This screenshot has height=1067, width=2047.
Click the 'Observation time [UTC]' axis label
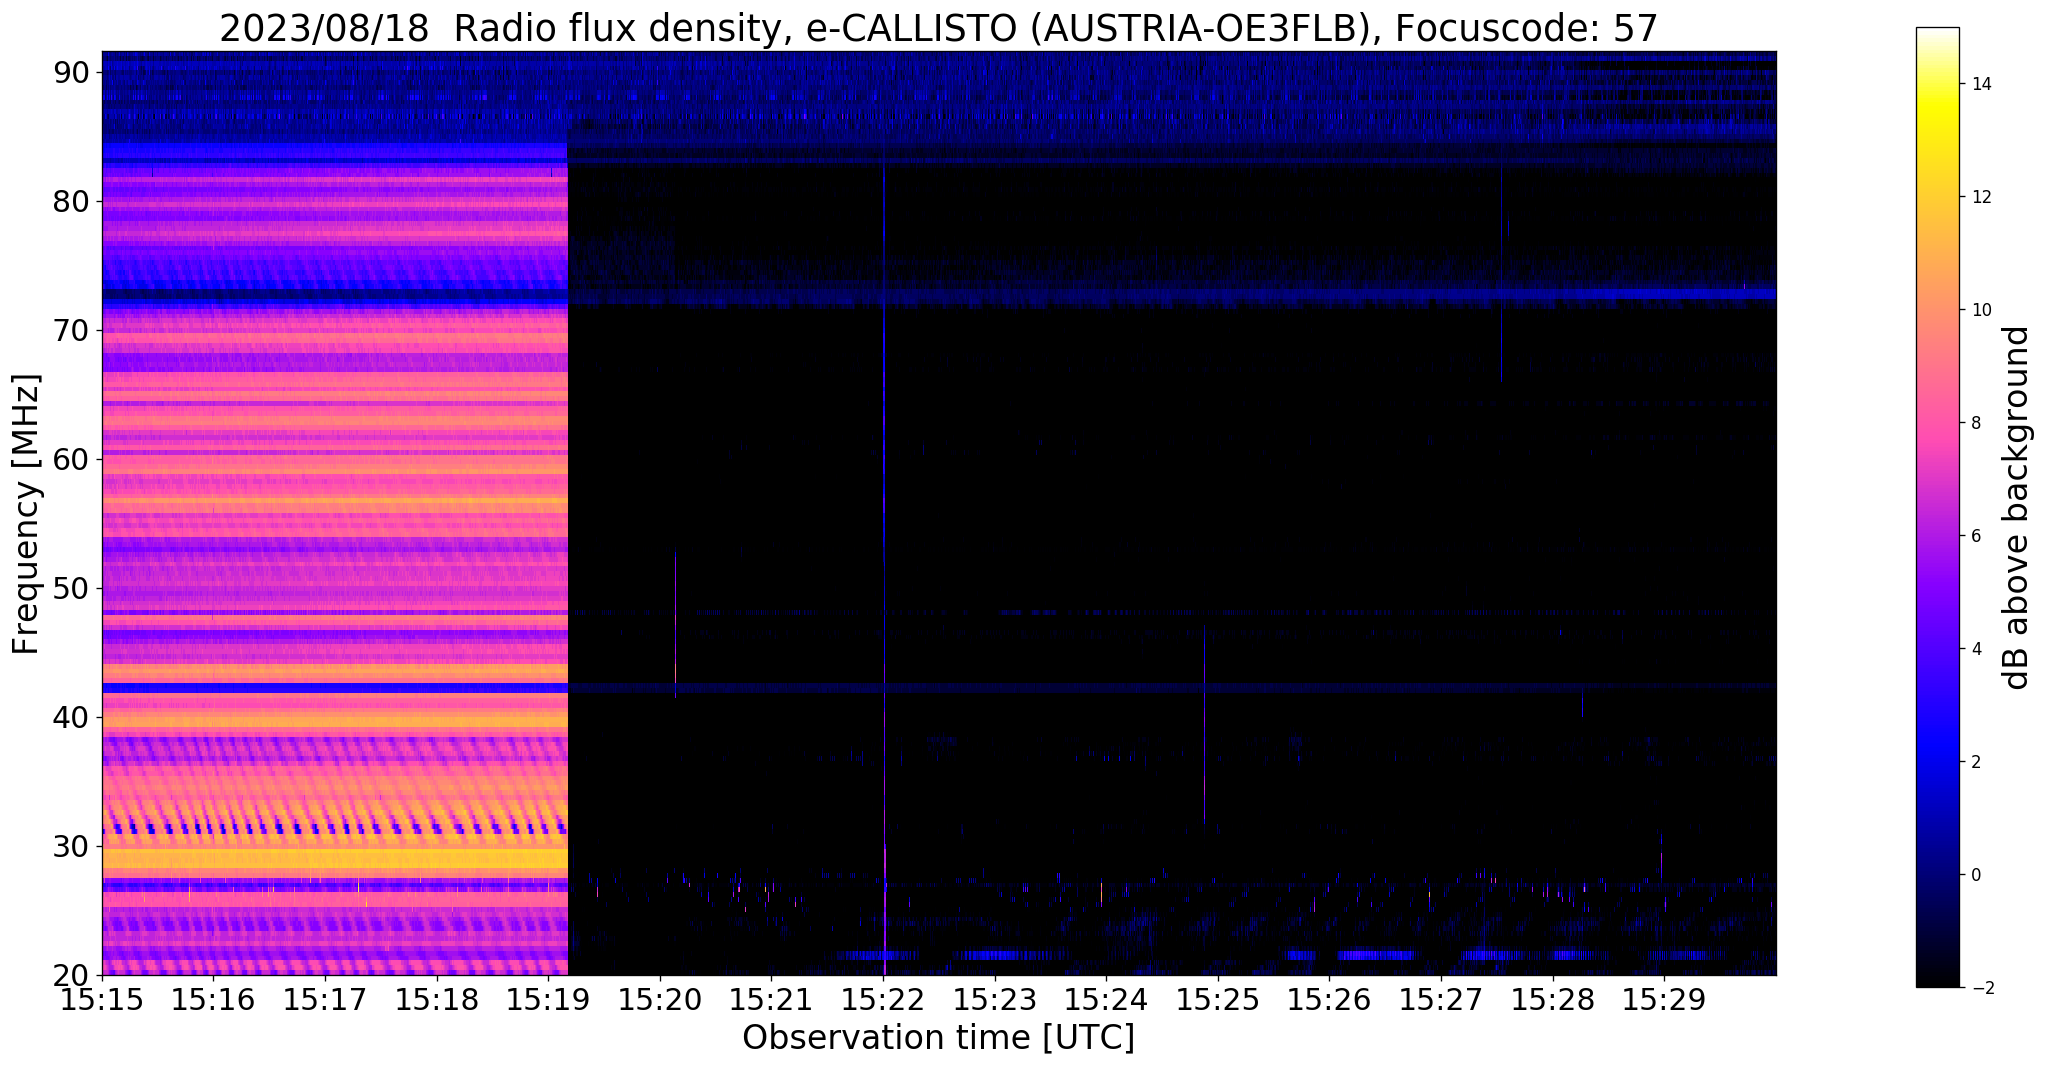click(x=938, y=1038)
